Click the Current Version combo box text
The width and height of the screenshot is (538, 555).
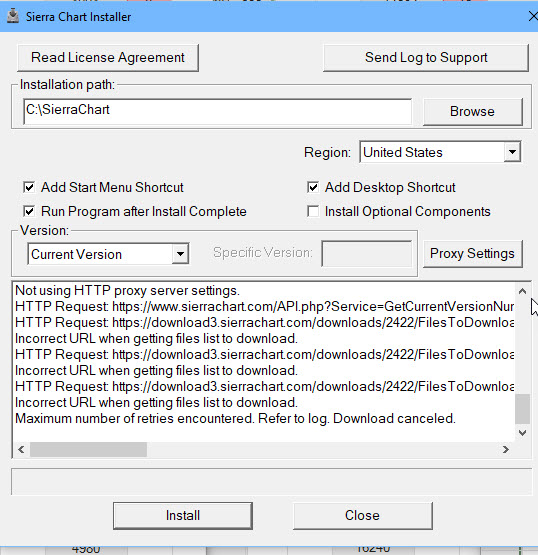click(76, 254)
